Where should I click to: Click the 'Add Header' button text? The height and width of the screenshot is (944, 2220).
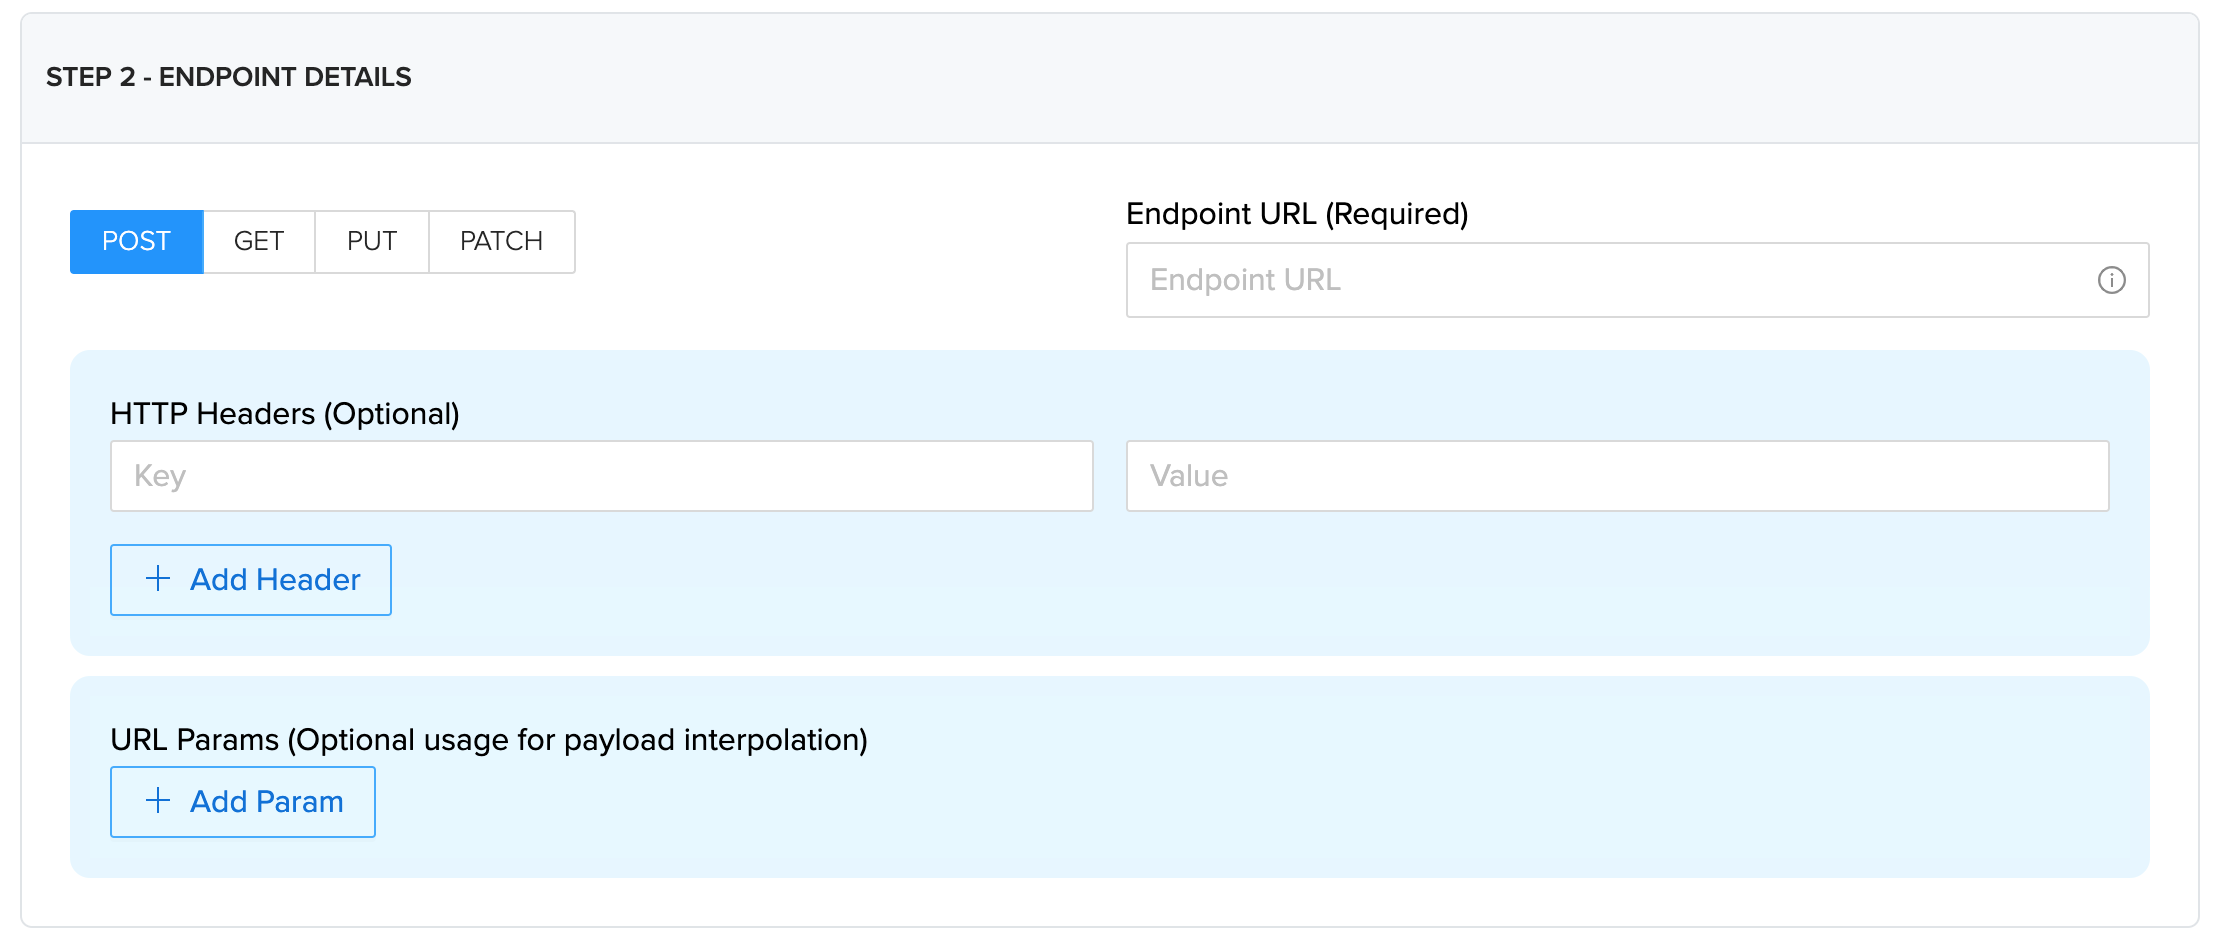(275, 580)
